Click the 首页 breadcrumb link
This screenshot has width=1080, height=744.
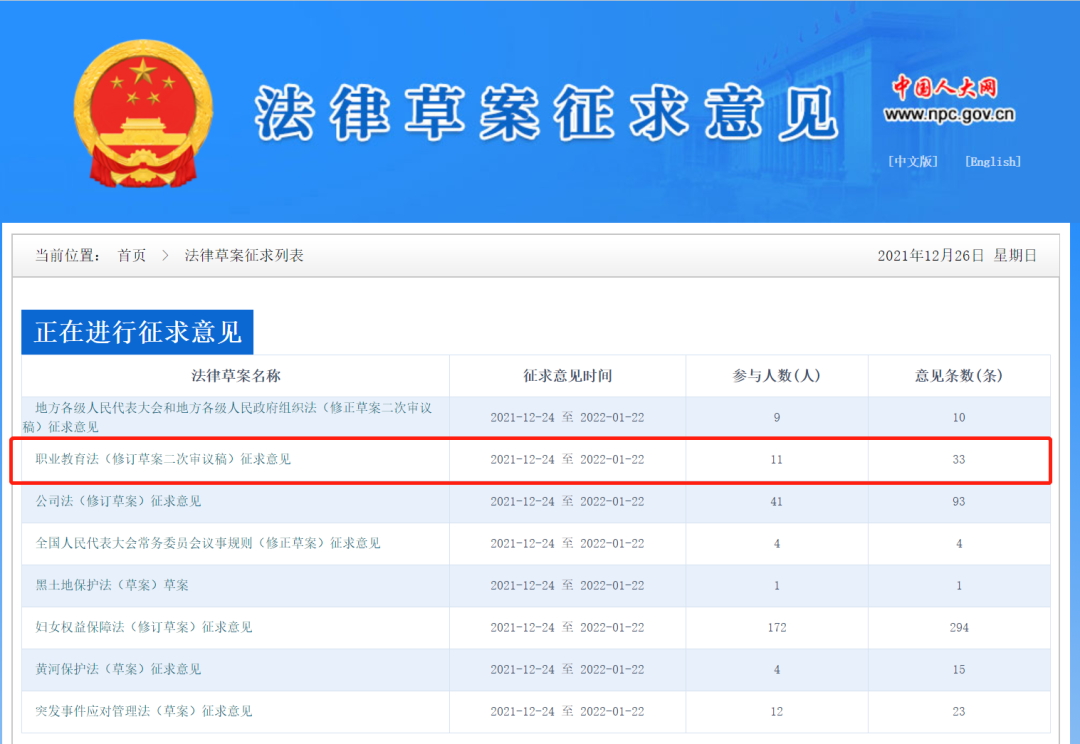pyautogui.click(x=132, y=255)
